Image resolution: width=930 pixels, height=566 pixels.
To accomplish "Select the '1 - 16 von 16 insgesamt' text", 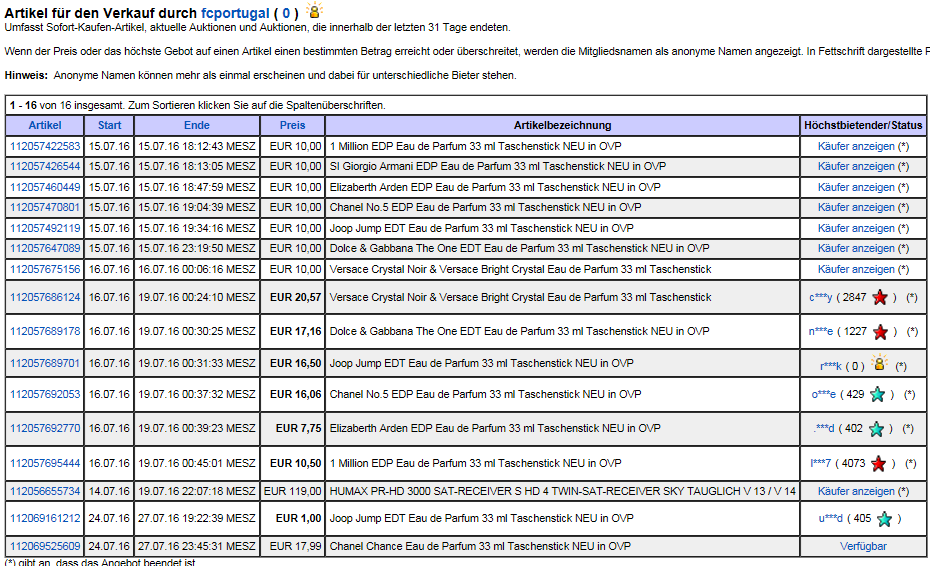I will 68,105.
